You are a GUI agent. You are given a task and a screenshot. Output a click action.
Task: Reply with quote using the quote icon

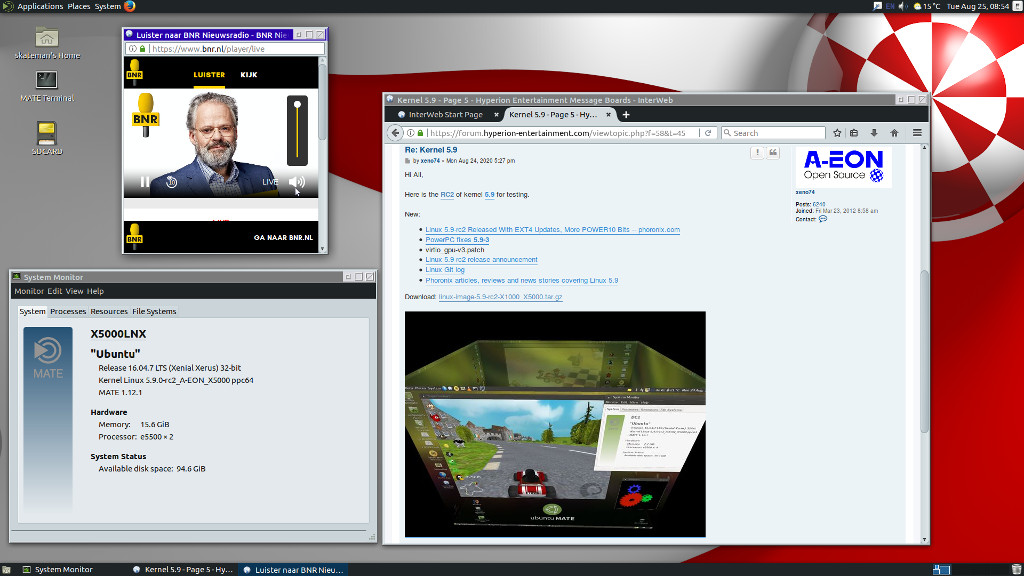coord(773,153)
